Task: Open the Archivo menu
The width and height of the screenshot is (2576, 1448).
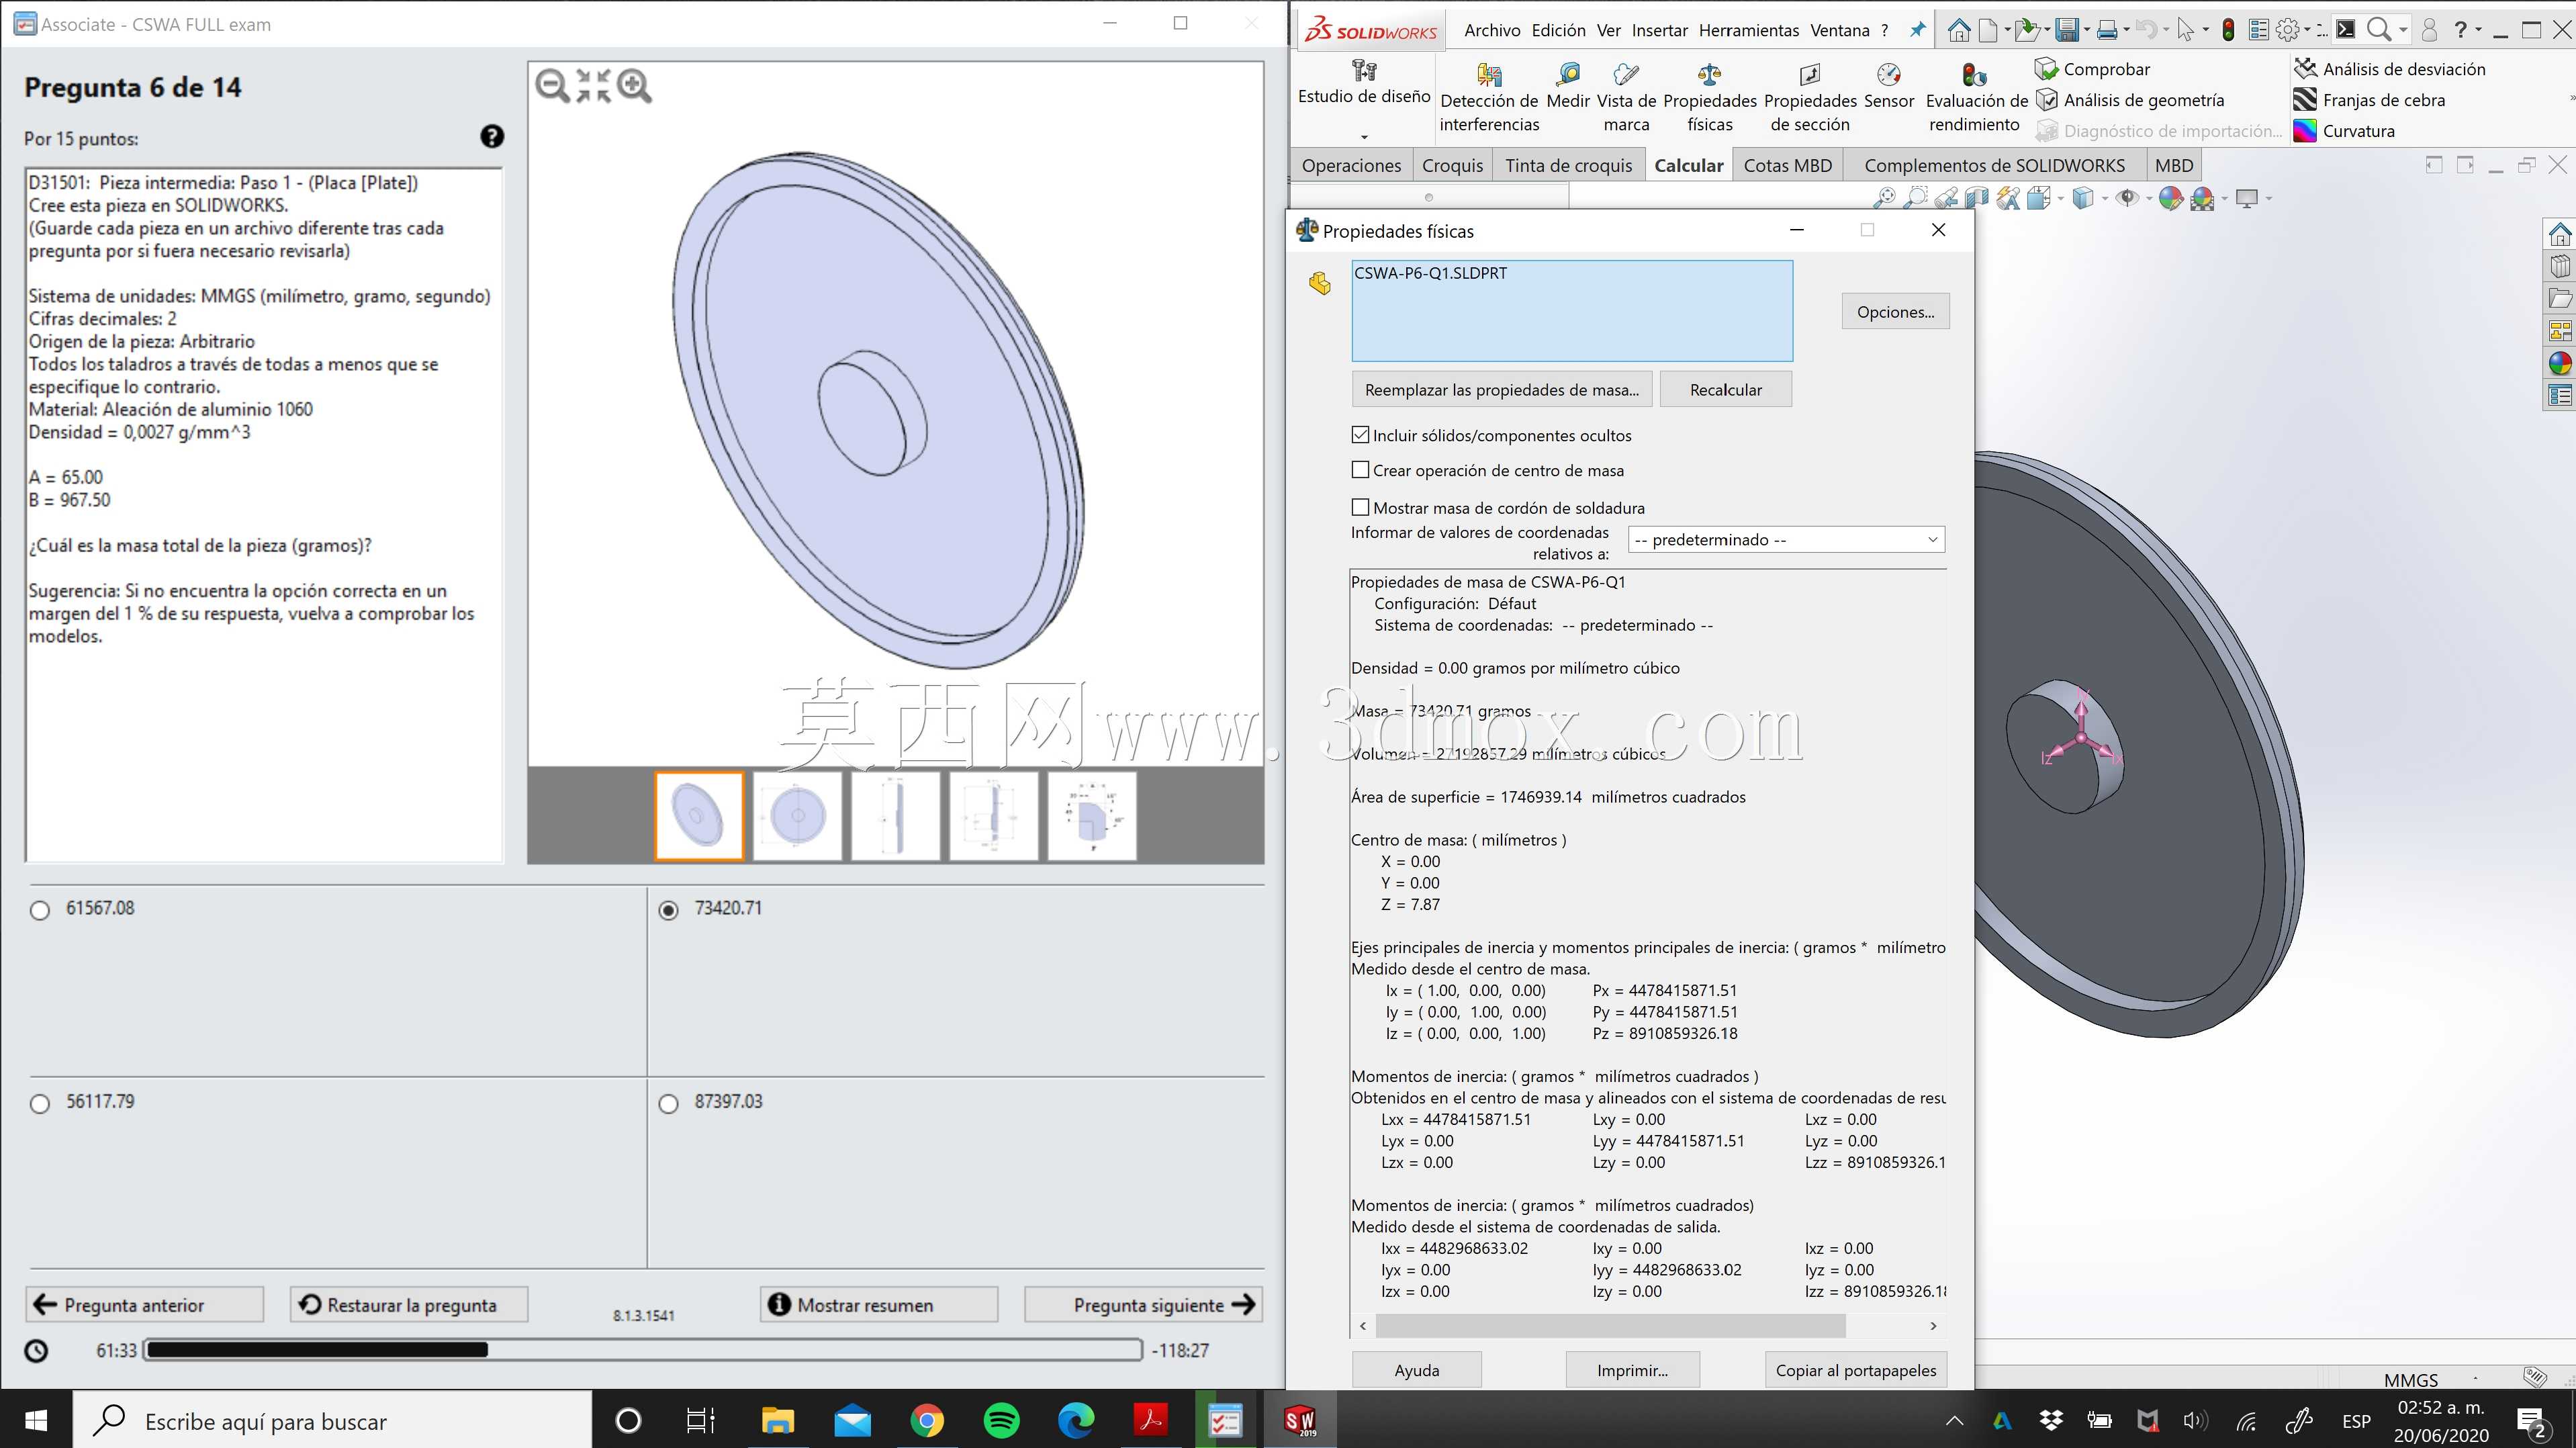Action: [1492, 30]
